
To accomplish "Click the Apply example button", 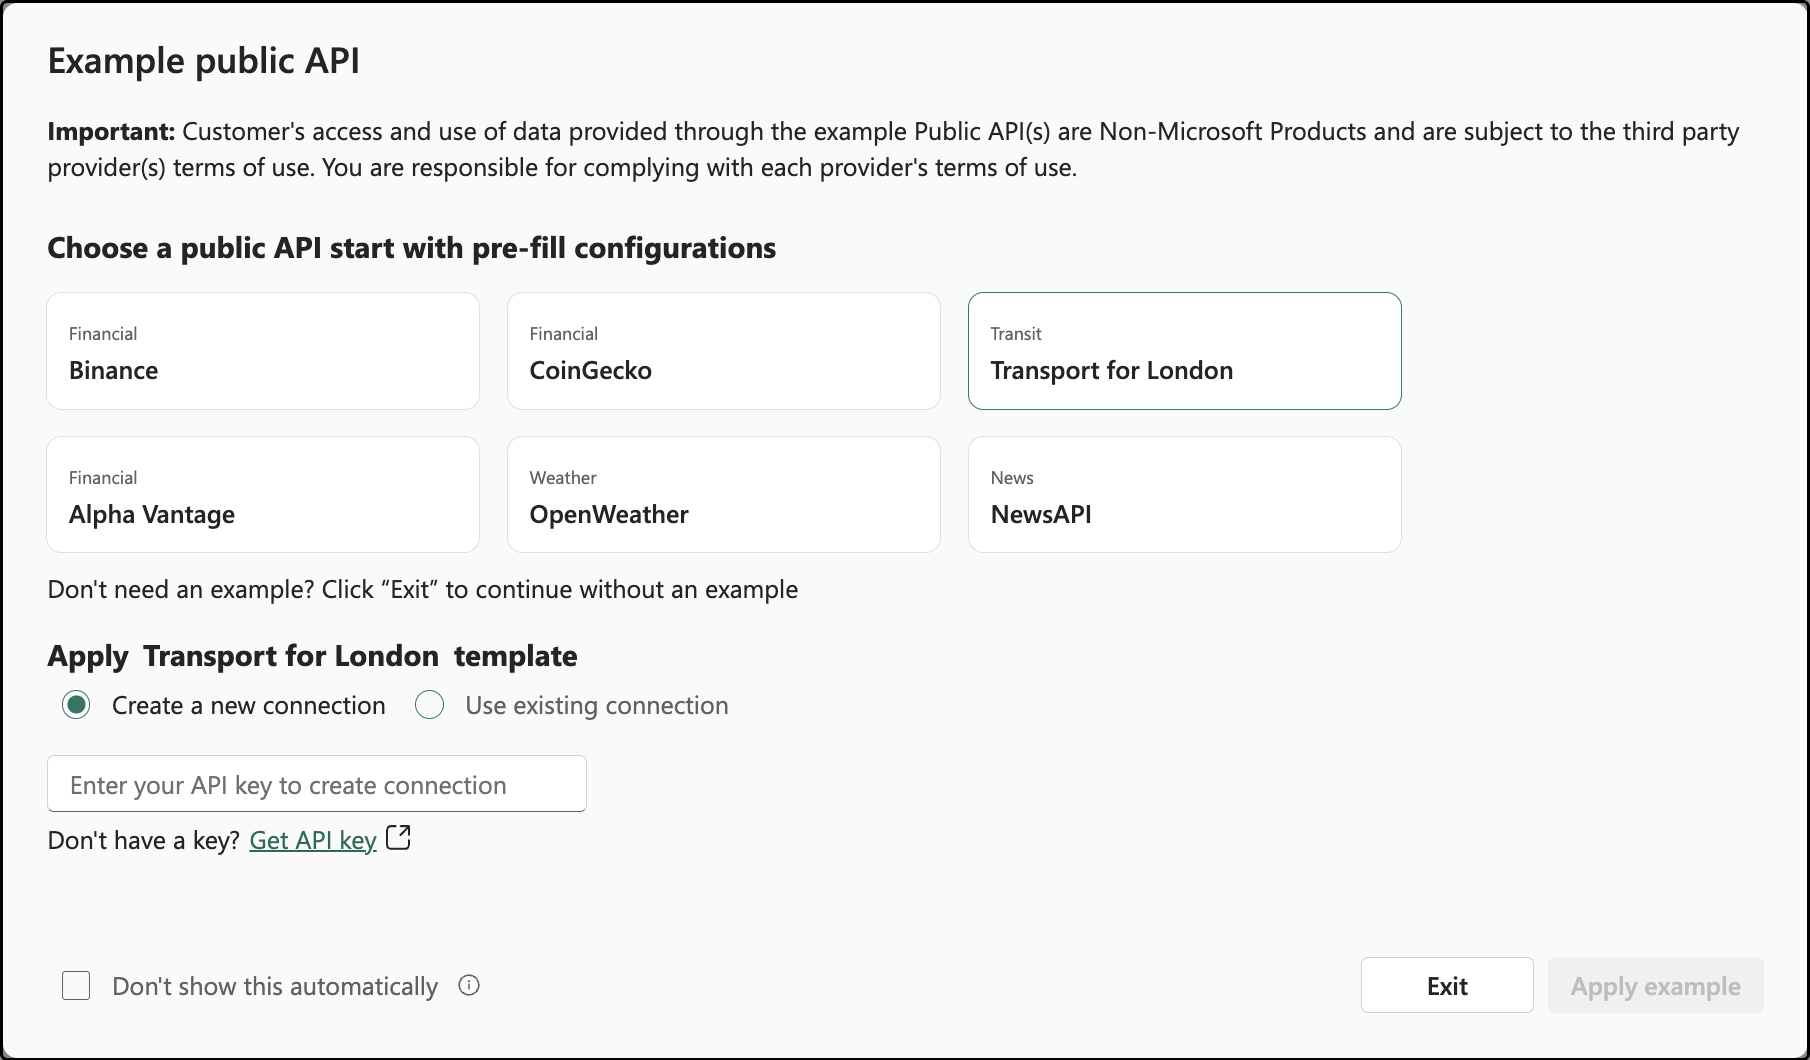I will [x=1655, y=986].
